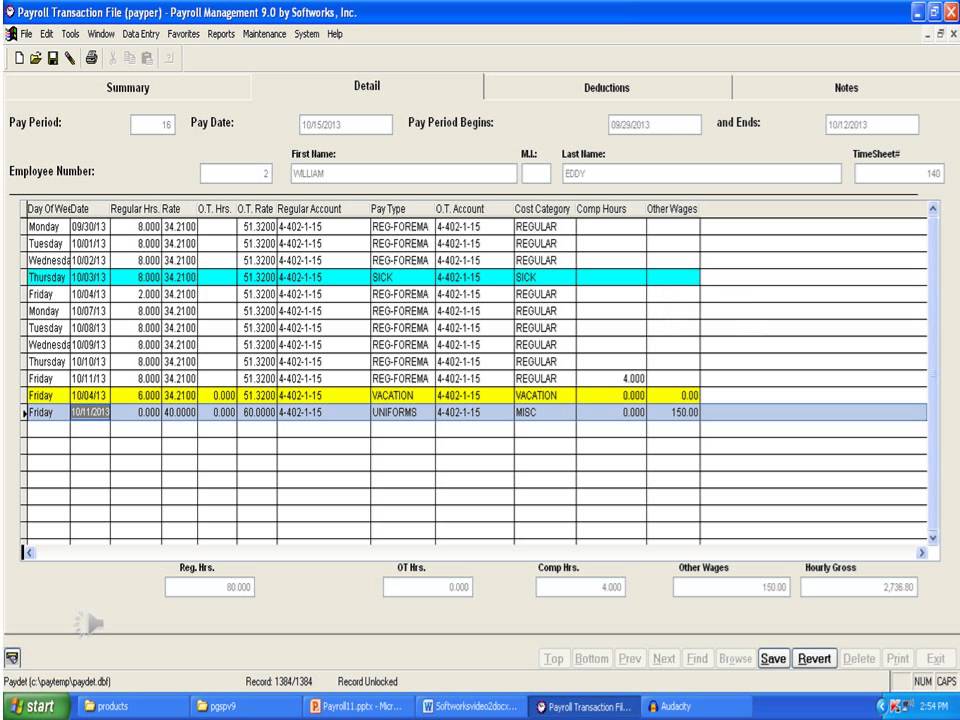Open the System menu
The height and width of the screenshot is (720, 960).
[307, 34]
